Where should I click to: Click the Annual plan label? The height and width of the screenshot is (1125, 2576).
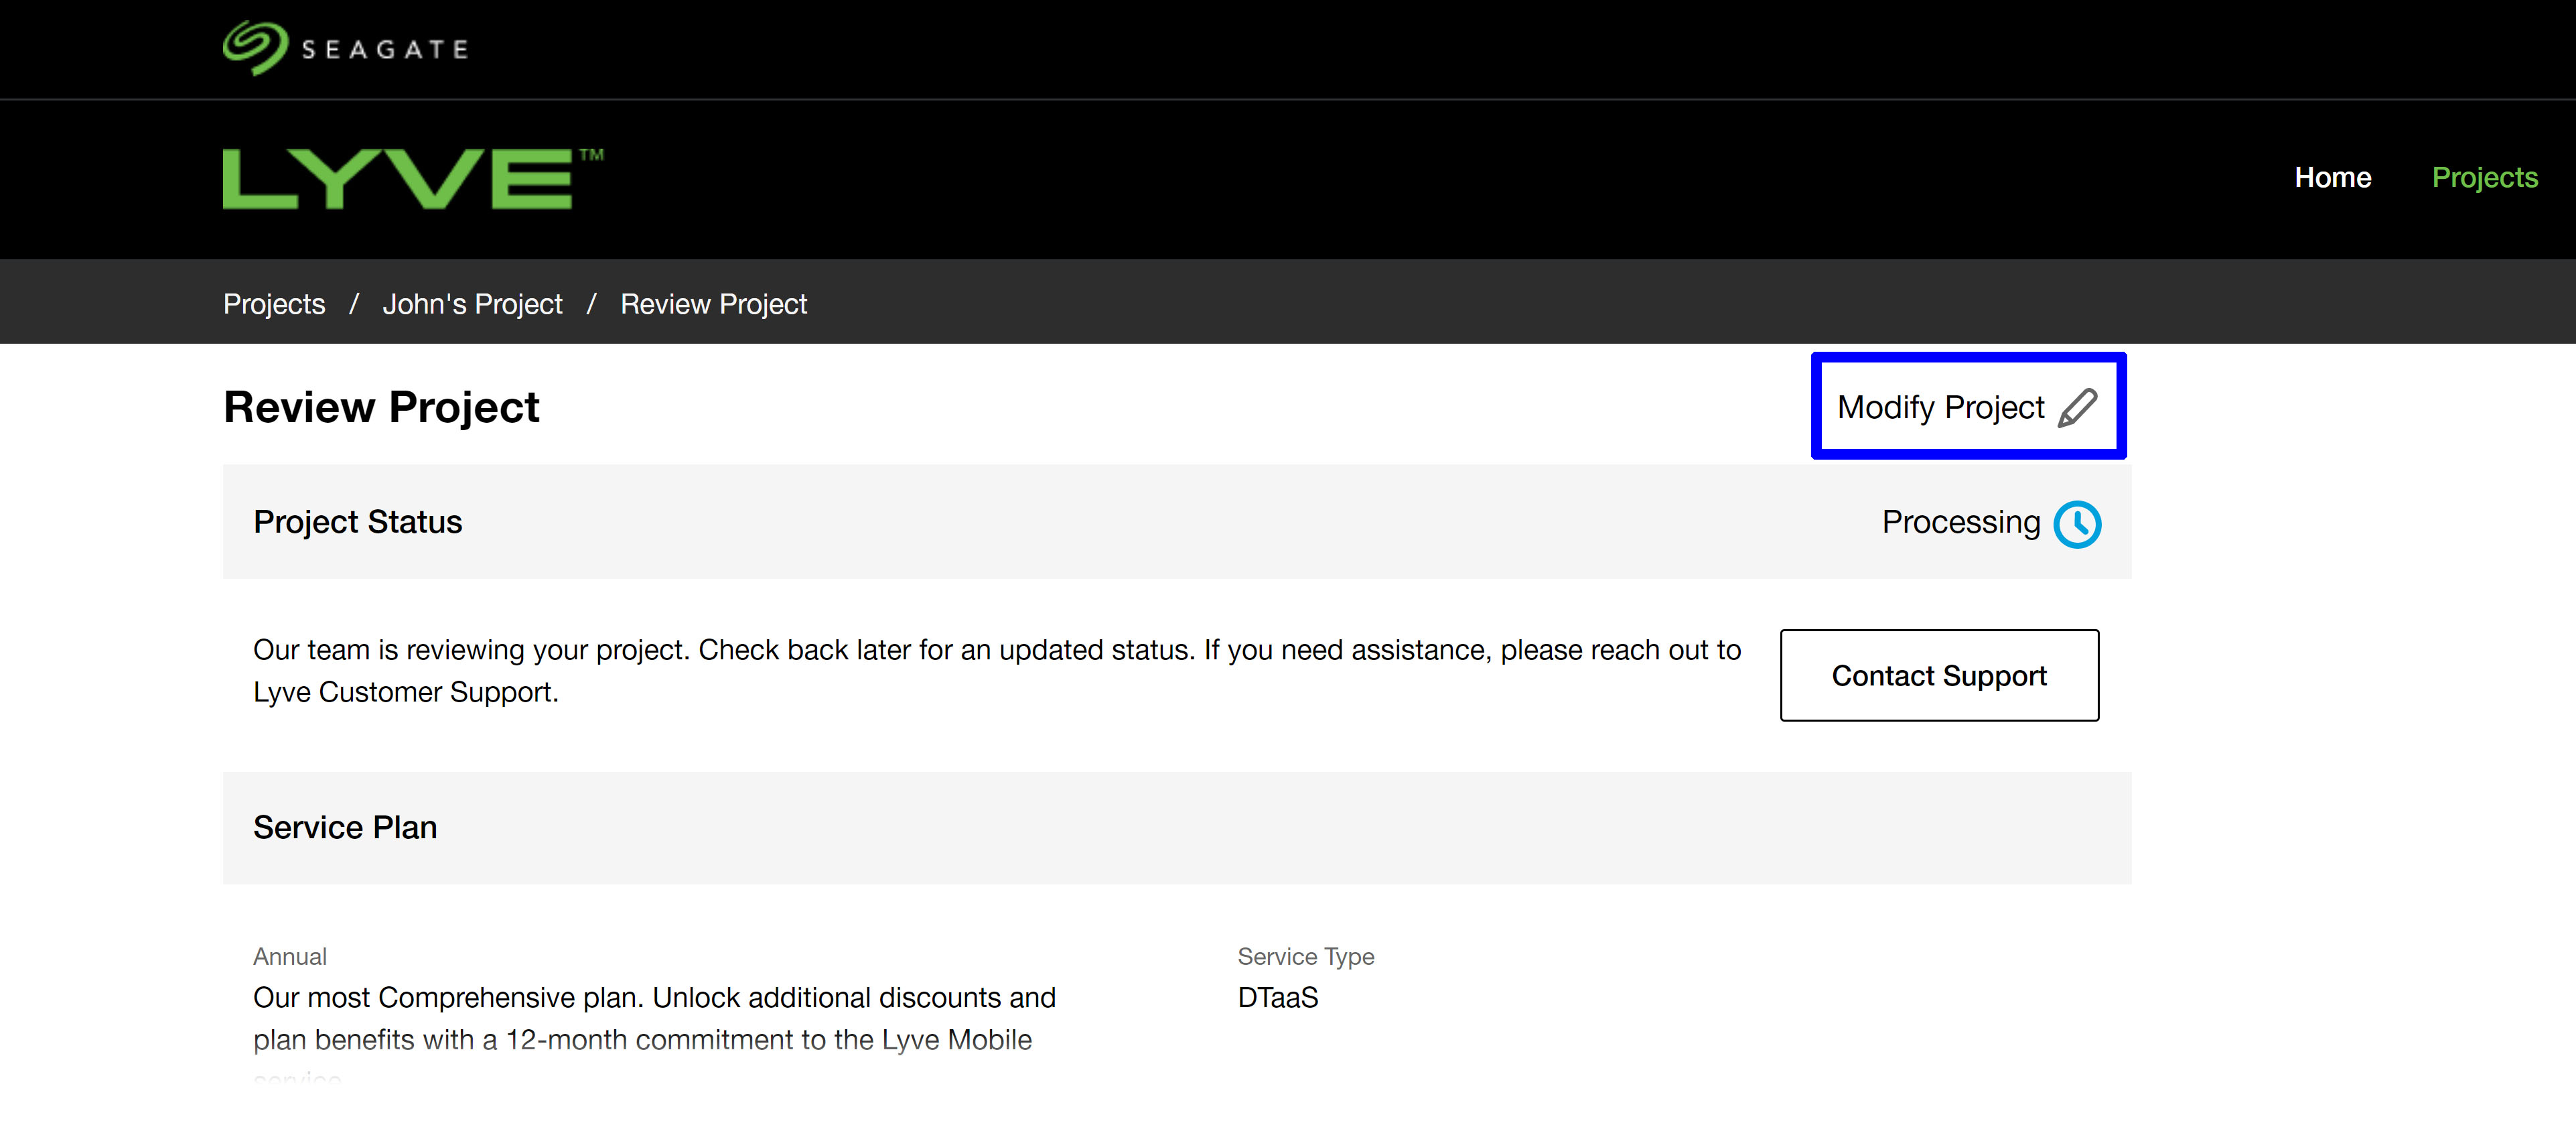(290, 957)
